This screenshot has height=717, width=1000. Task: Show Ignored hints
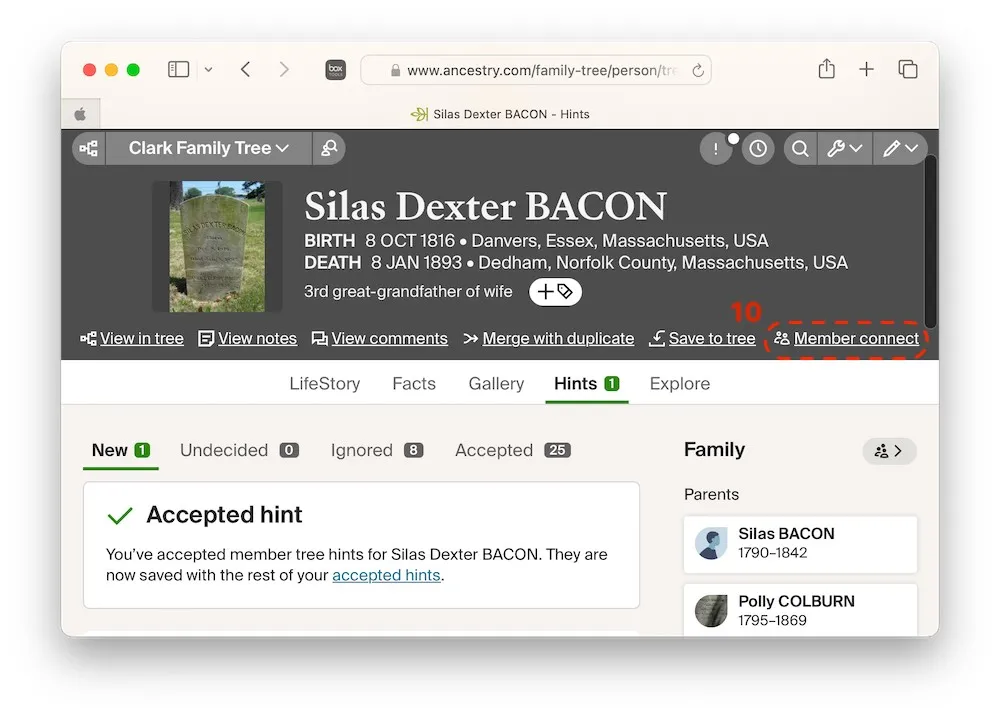(377, 451)
